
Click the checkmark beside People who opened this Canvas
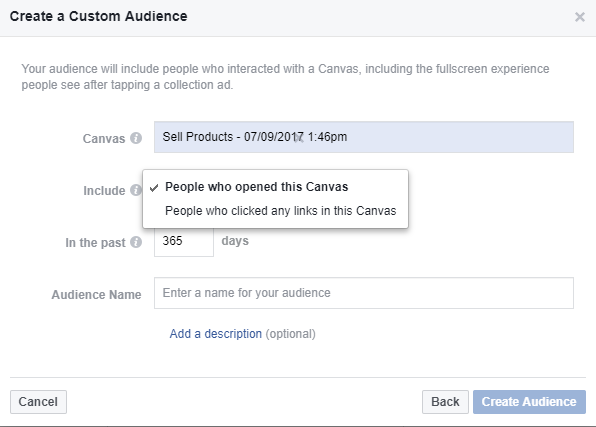(154, 188)
